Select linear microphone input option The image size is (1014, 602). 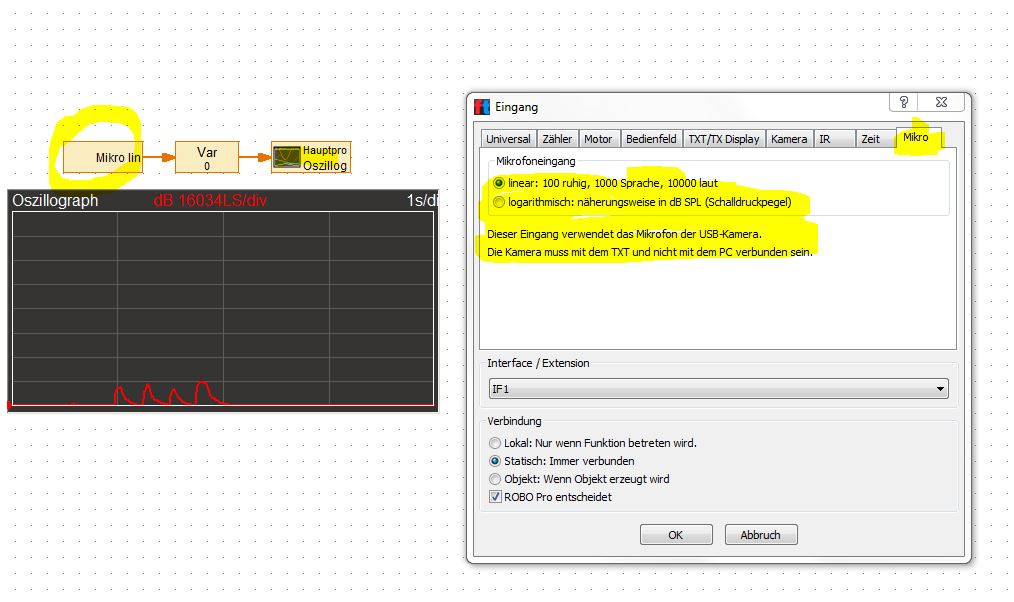pos(499,184)
